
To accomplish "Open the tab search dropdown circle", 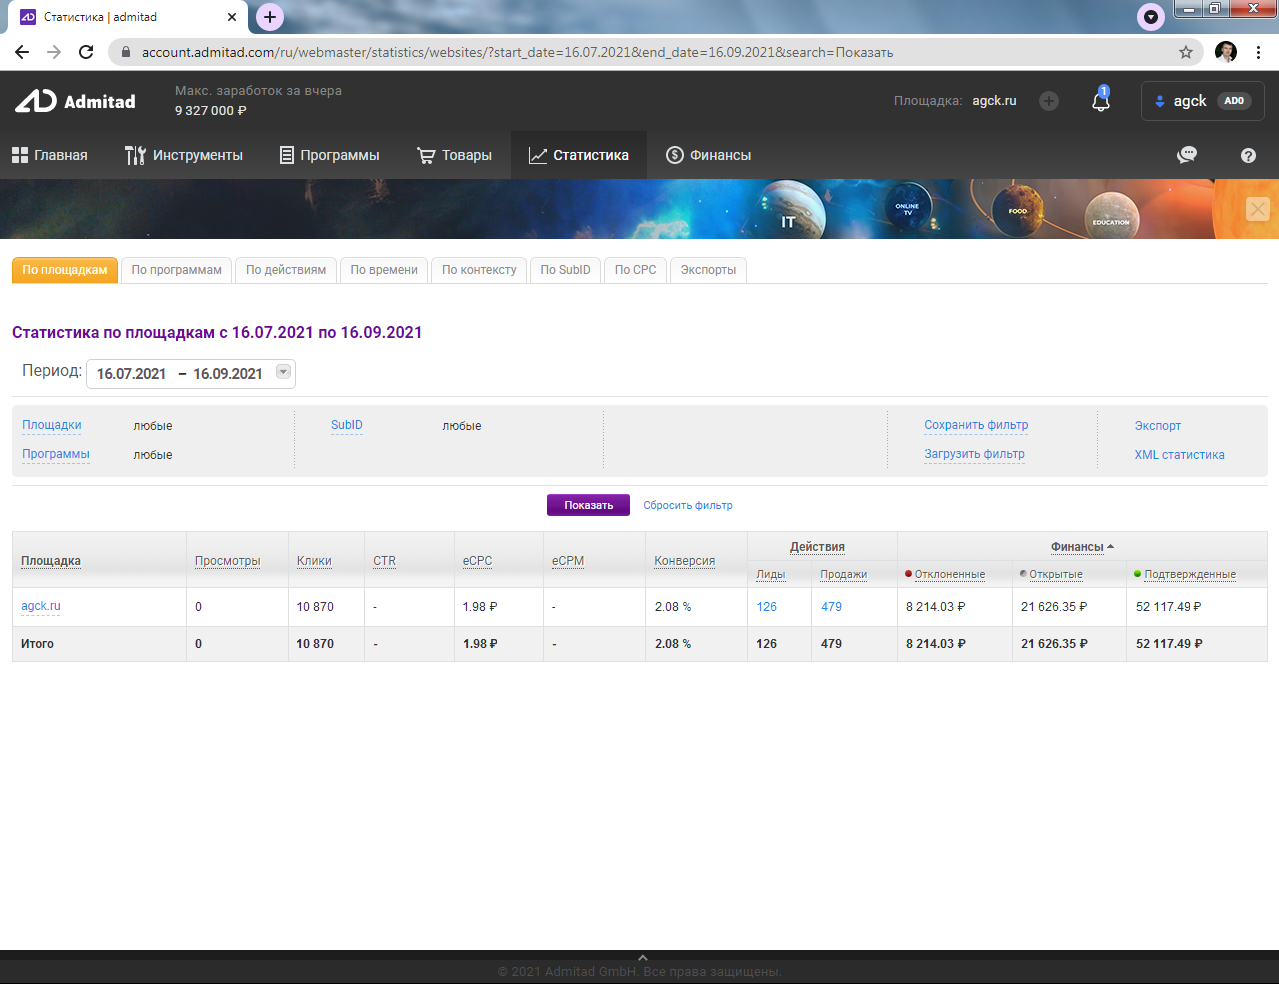I will (1151, 17).
